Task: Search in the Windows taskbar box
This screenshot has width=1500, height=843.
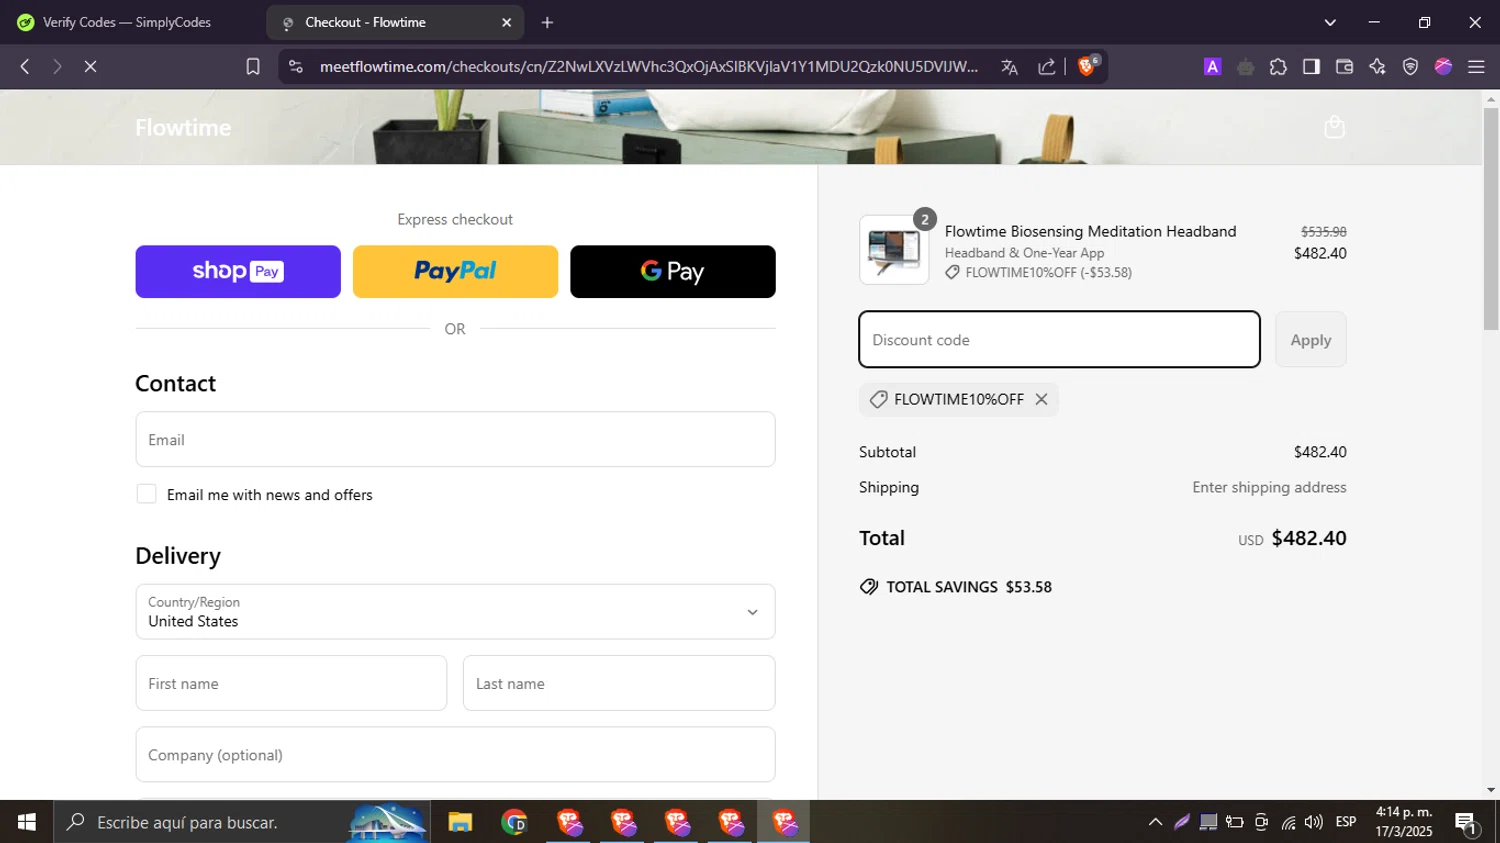Action: pyautogui.click(x=243, y=822)
